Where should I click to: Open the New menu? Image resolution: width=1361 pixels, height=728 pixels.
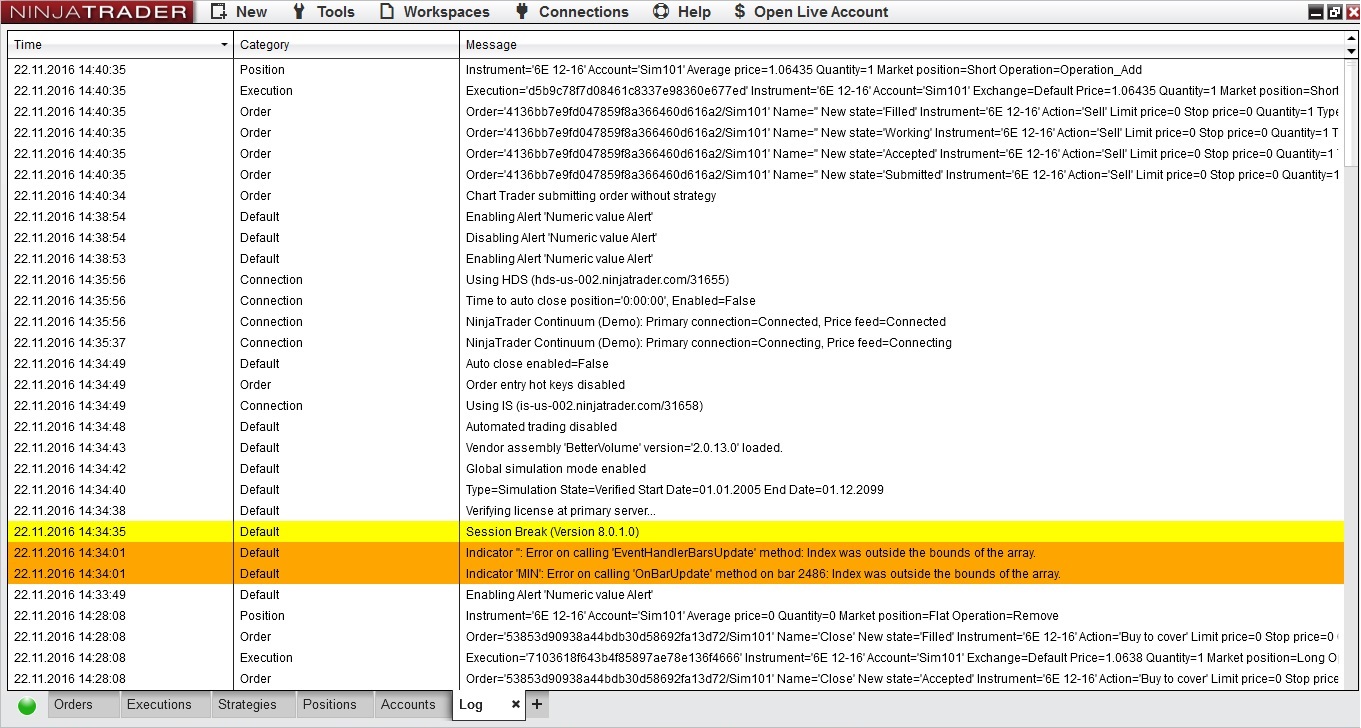pyautogui.click(x=238, y=12)
